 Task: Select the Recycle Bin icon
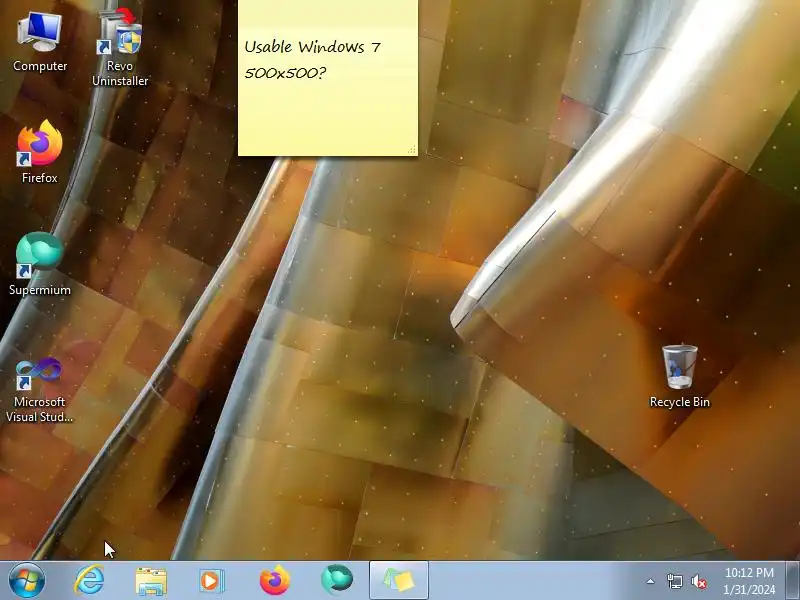[x=680, y=377]
